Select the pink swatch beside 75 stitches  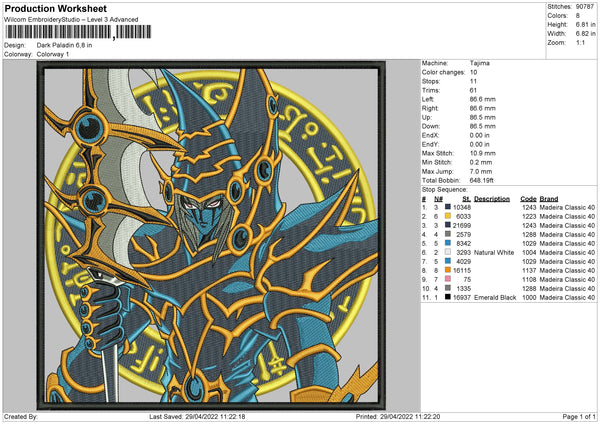click(x=448, y=279)
